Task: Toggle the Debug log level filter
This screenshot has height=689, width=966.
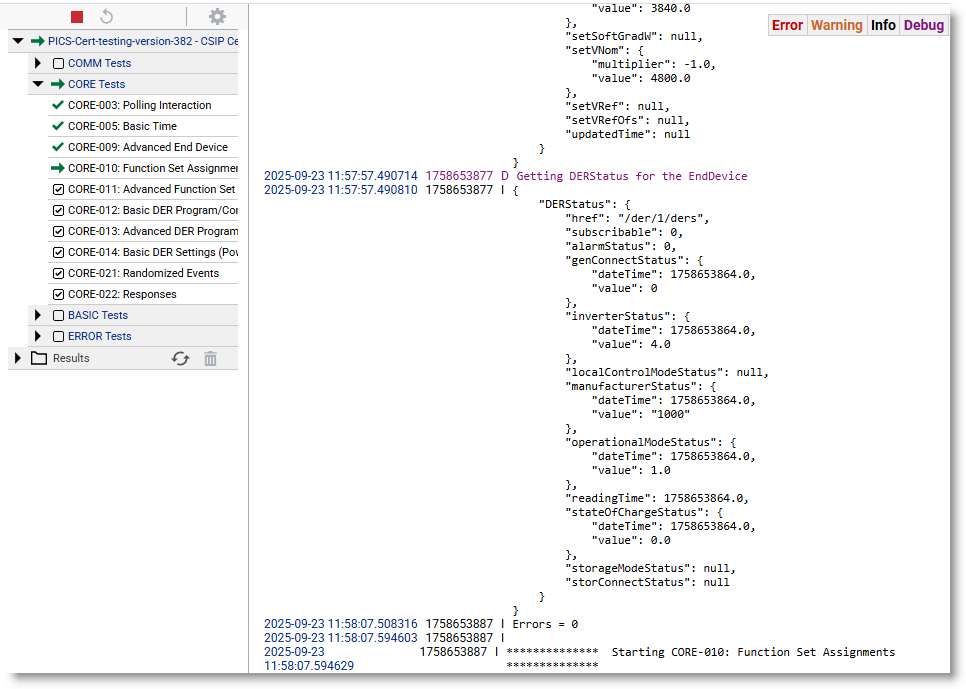Action: coord(923,25)
